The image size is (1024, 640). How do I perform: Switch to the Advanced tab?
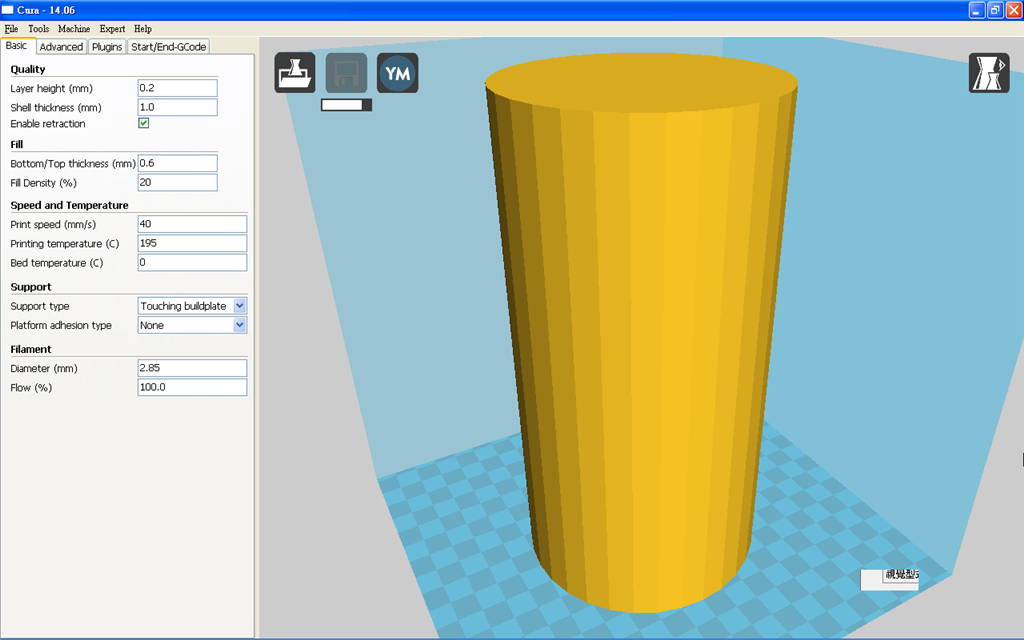(x=61, y=47)
